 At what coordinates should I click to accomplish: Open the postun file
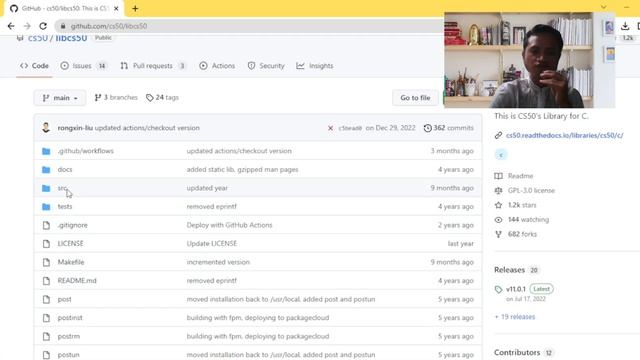point(69,355)
